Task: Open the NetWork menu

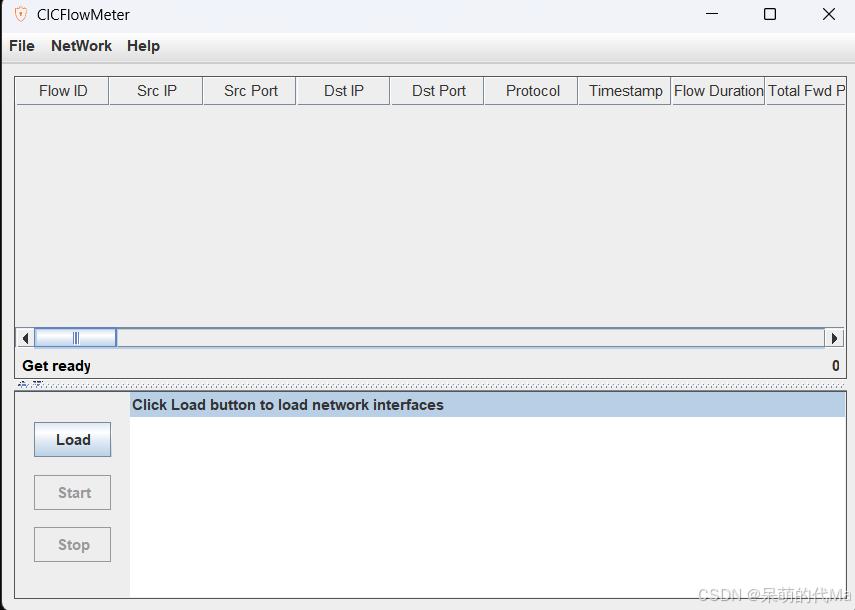Action: point(81,46)
